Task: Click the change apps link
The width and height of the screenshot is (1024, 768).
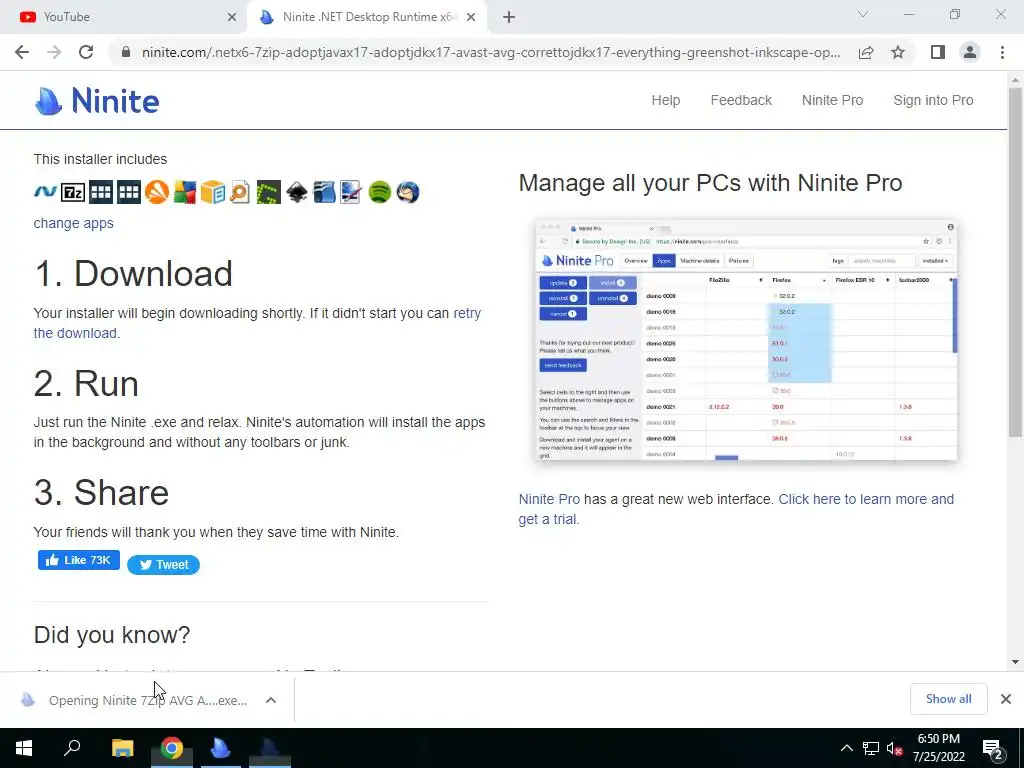Action: click(73, 223)
